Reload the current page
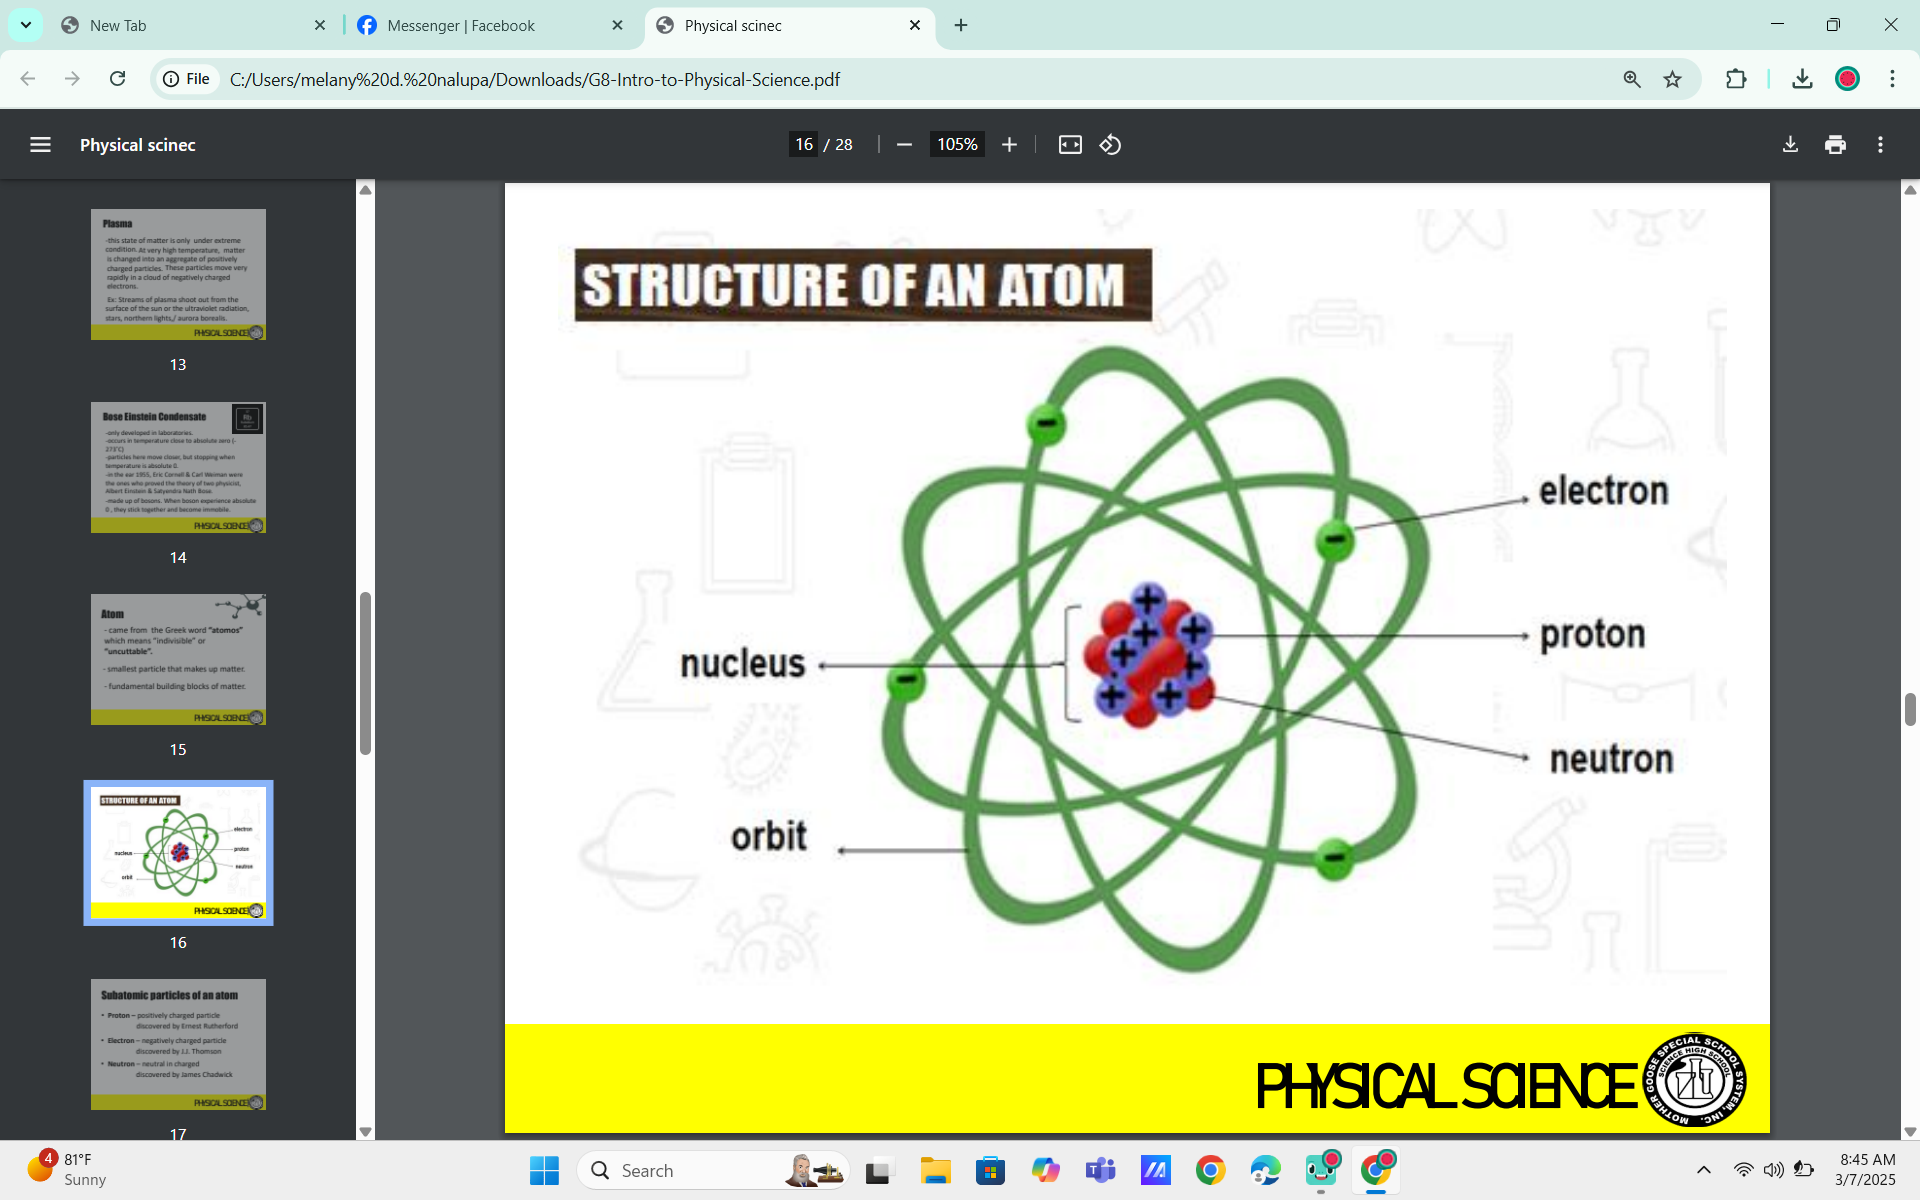The height and width of the screenshot is (1200, 1920). point(117,79)
